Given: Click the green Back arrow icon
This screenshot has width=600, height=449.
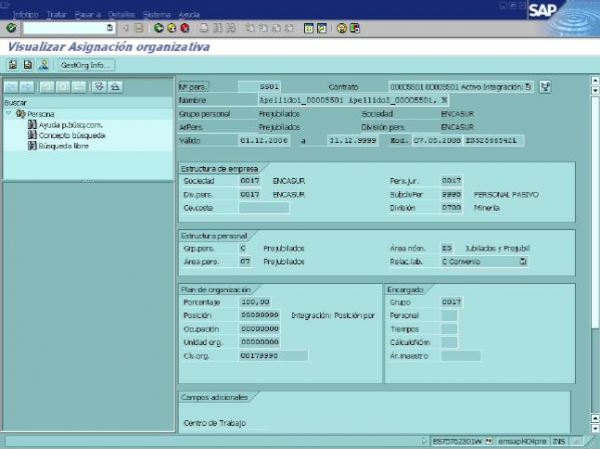Looking at the screenshot, I should 158,28.
